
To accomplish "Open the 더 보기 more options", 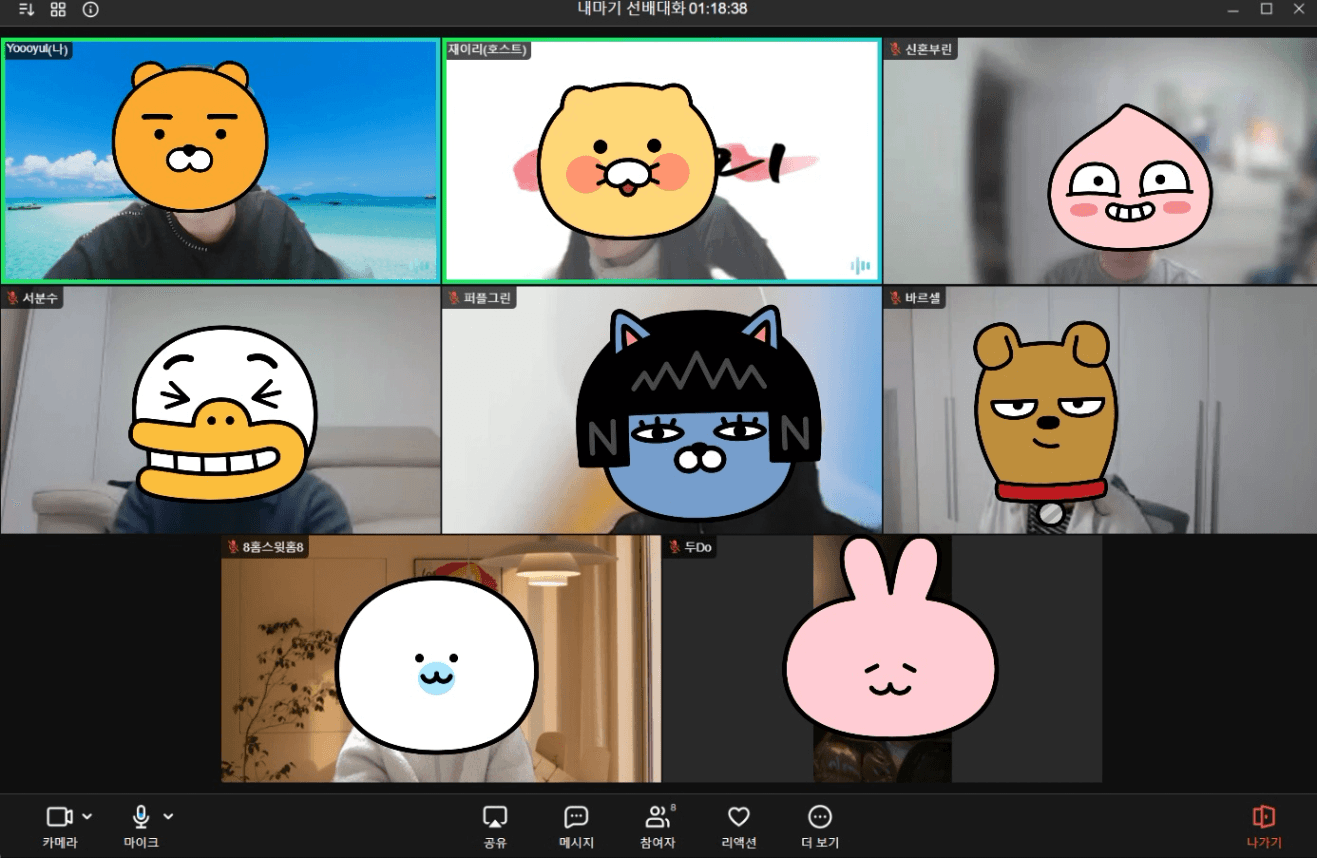I will coord(819,826).
